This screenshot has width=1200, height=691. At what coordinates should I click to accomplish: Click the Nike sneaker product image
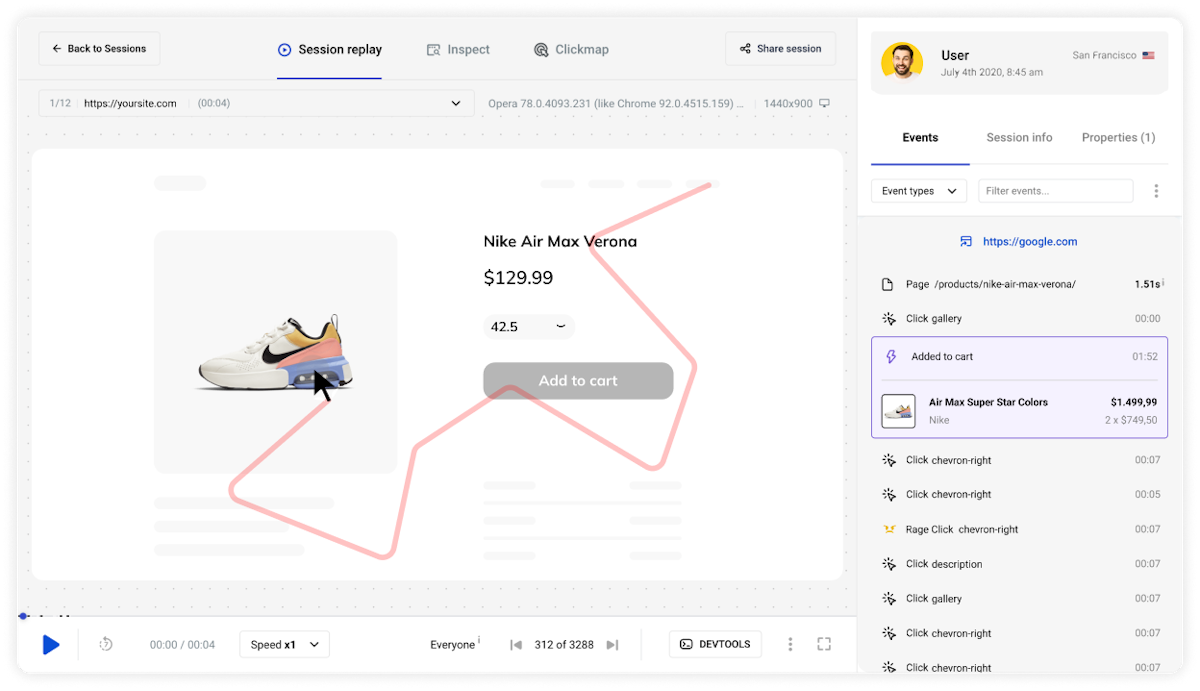tap(275, 353)
